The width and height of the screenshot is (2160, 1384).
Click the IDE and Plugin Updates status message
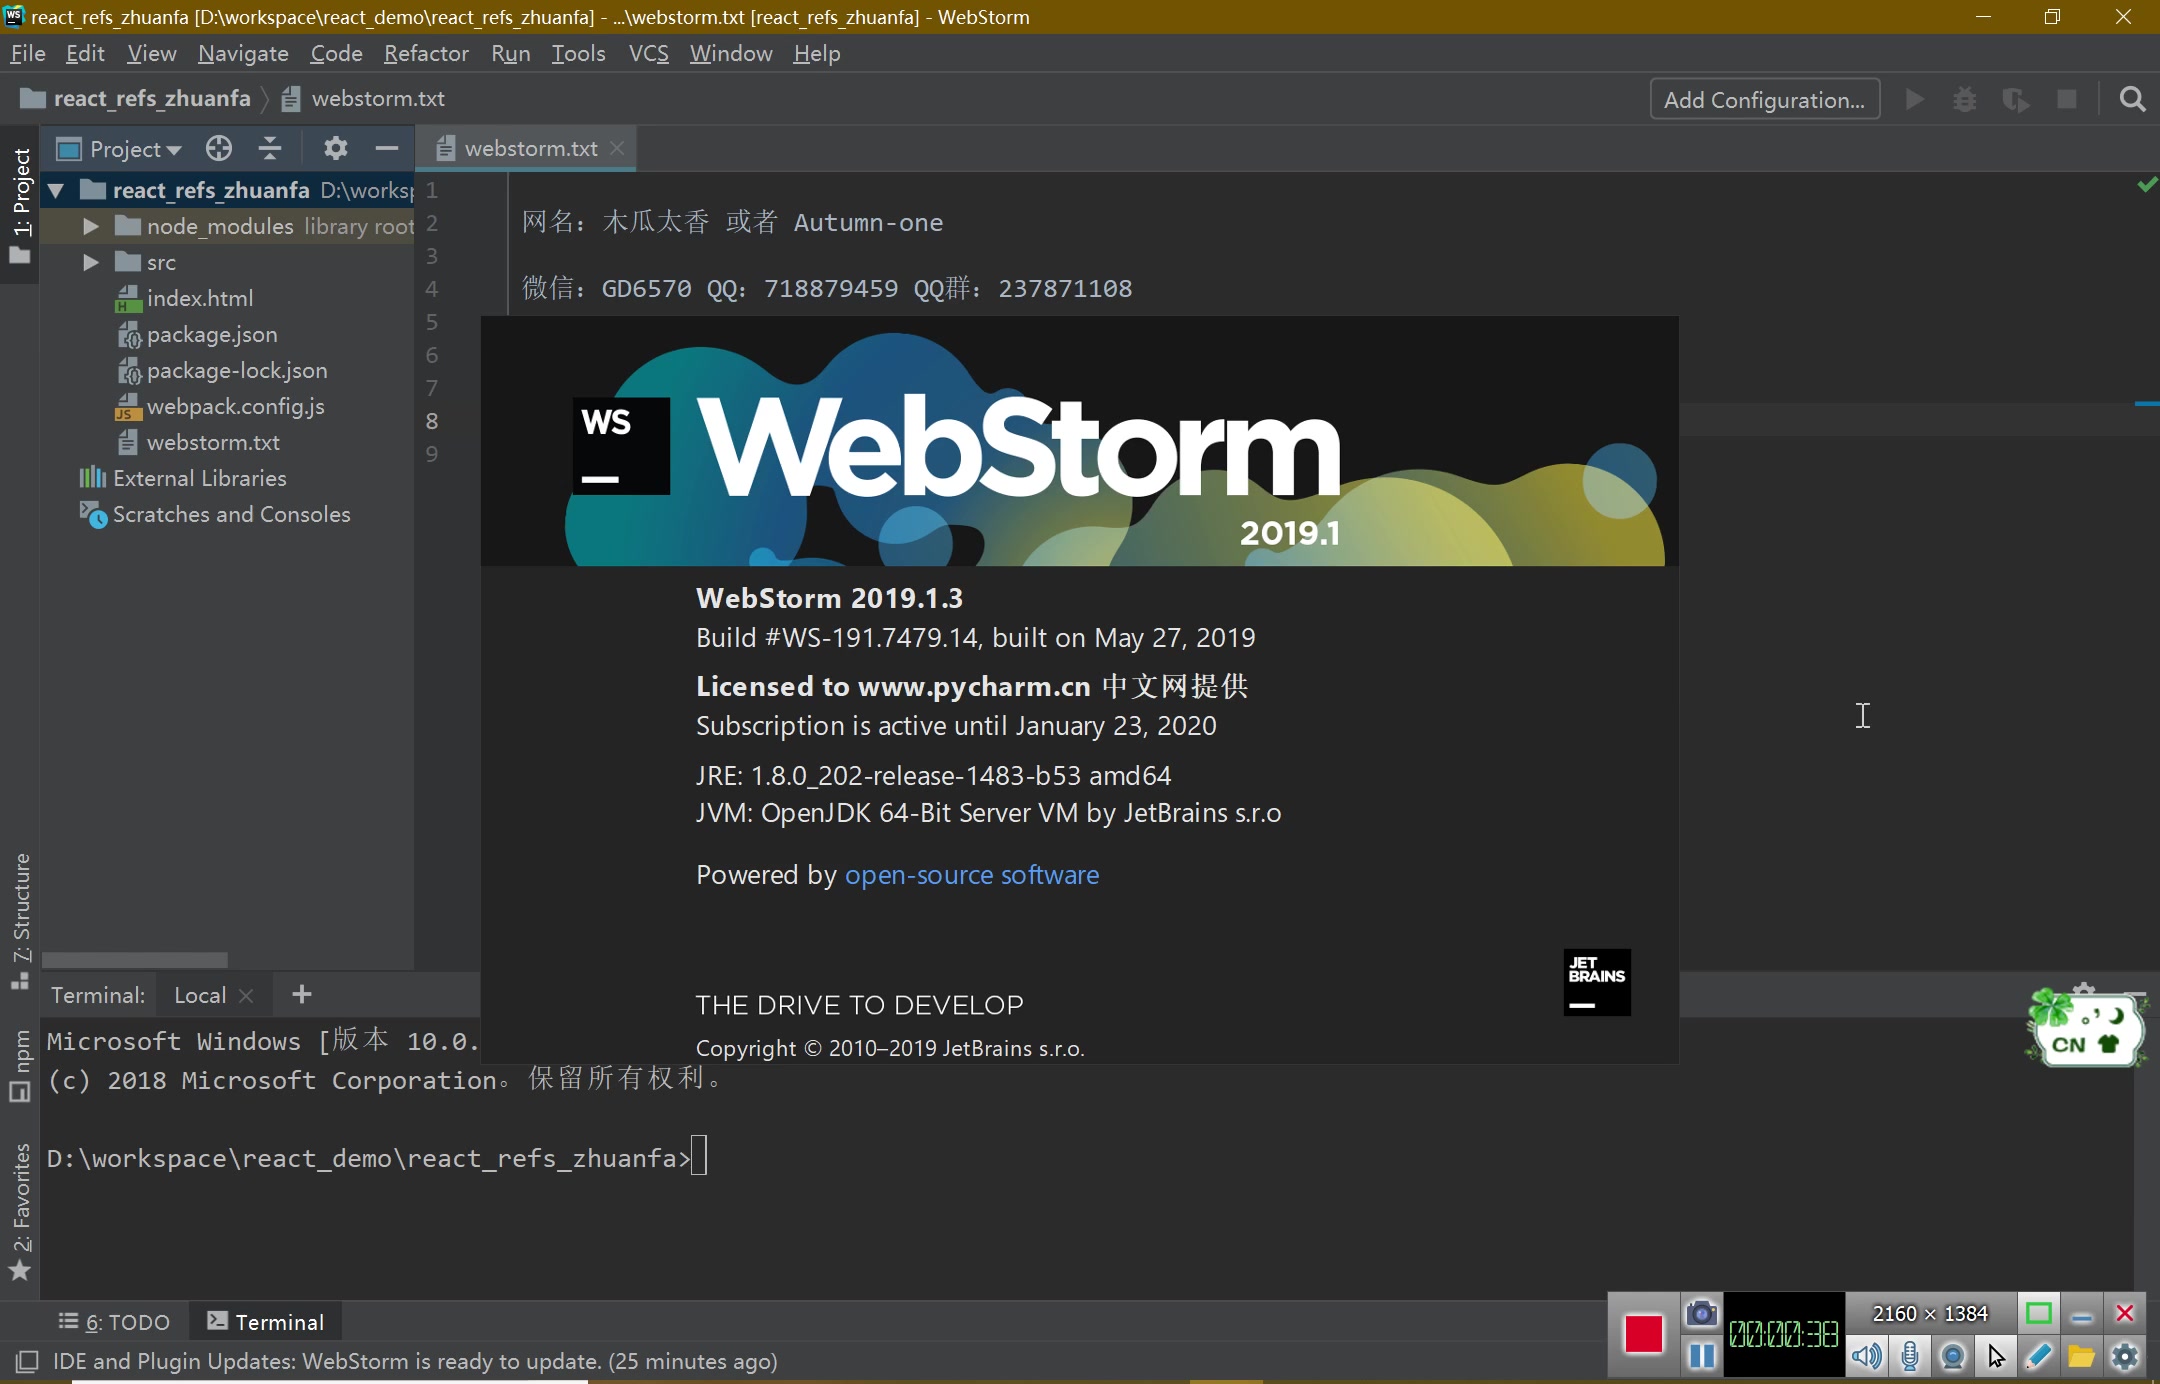point(415,1361)
